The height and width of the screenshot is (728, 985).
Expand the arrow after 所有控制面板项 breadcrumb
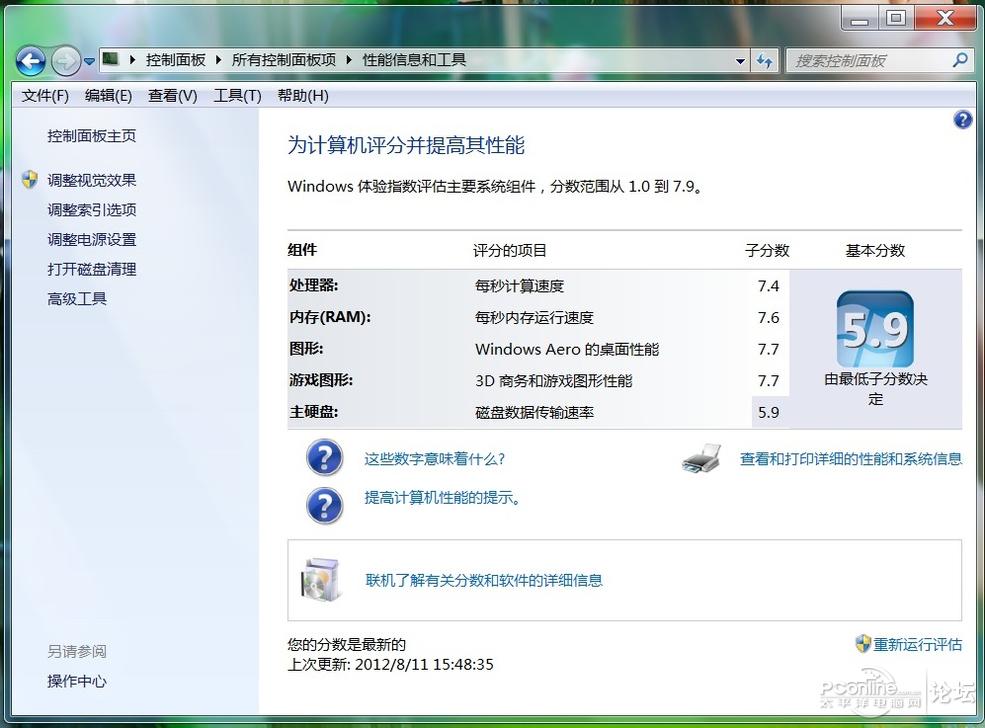(x=349, y=60)
